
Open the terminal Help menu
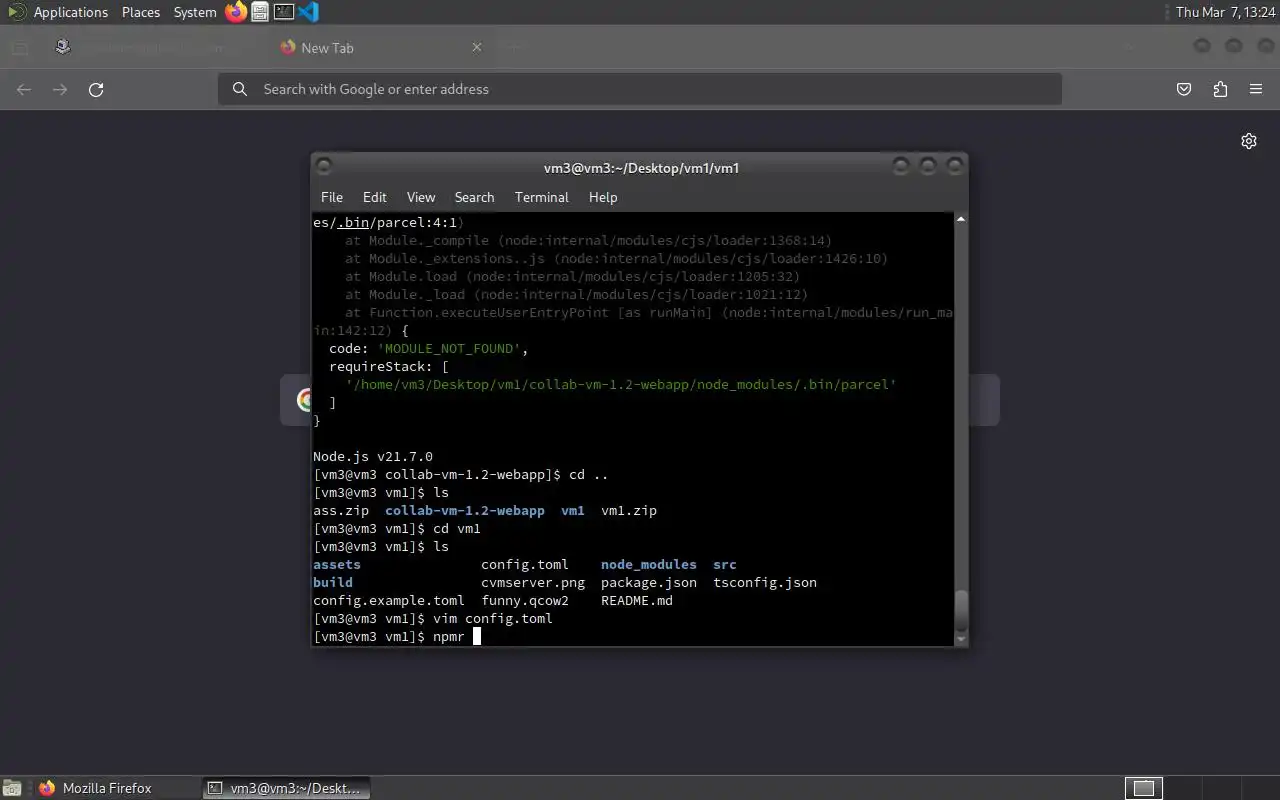click(x=603, y=197)
